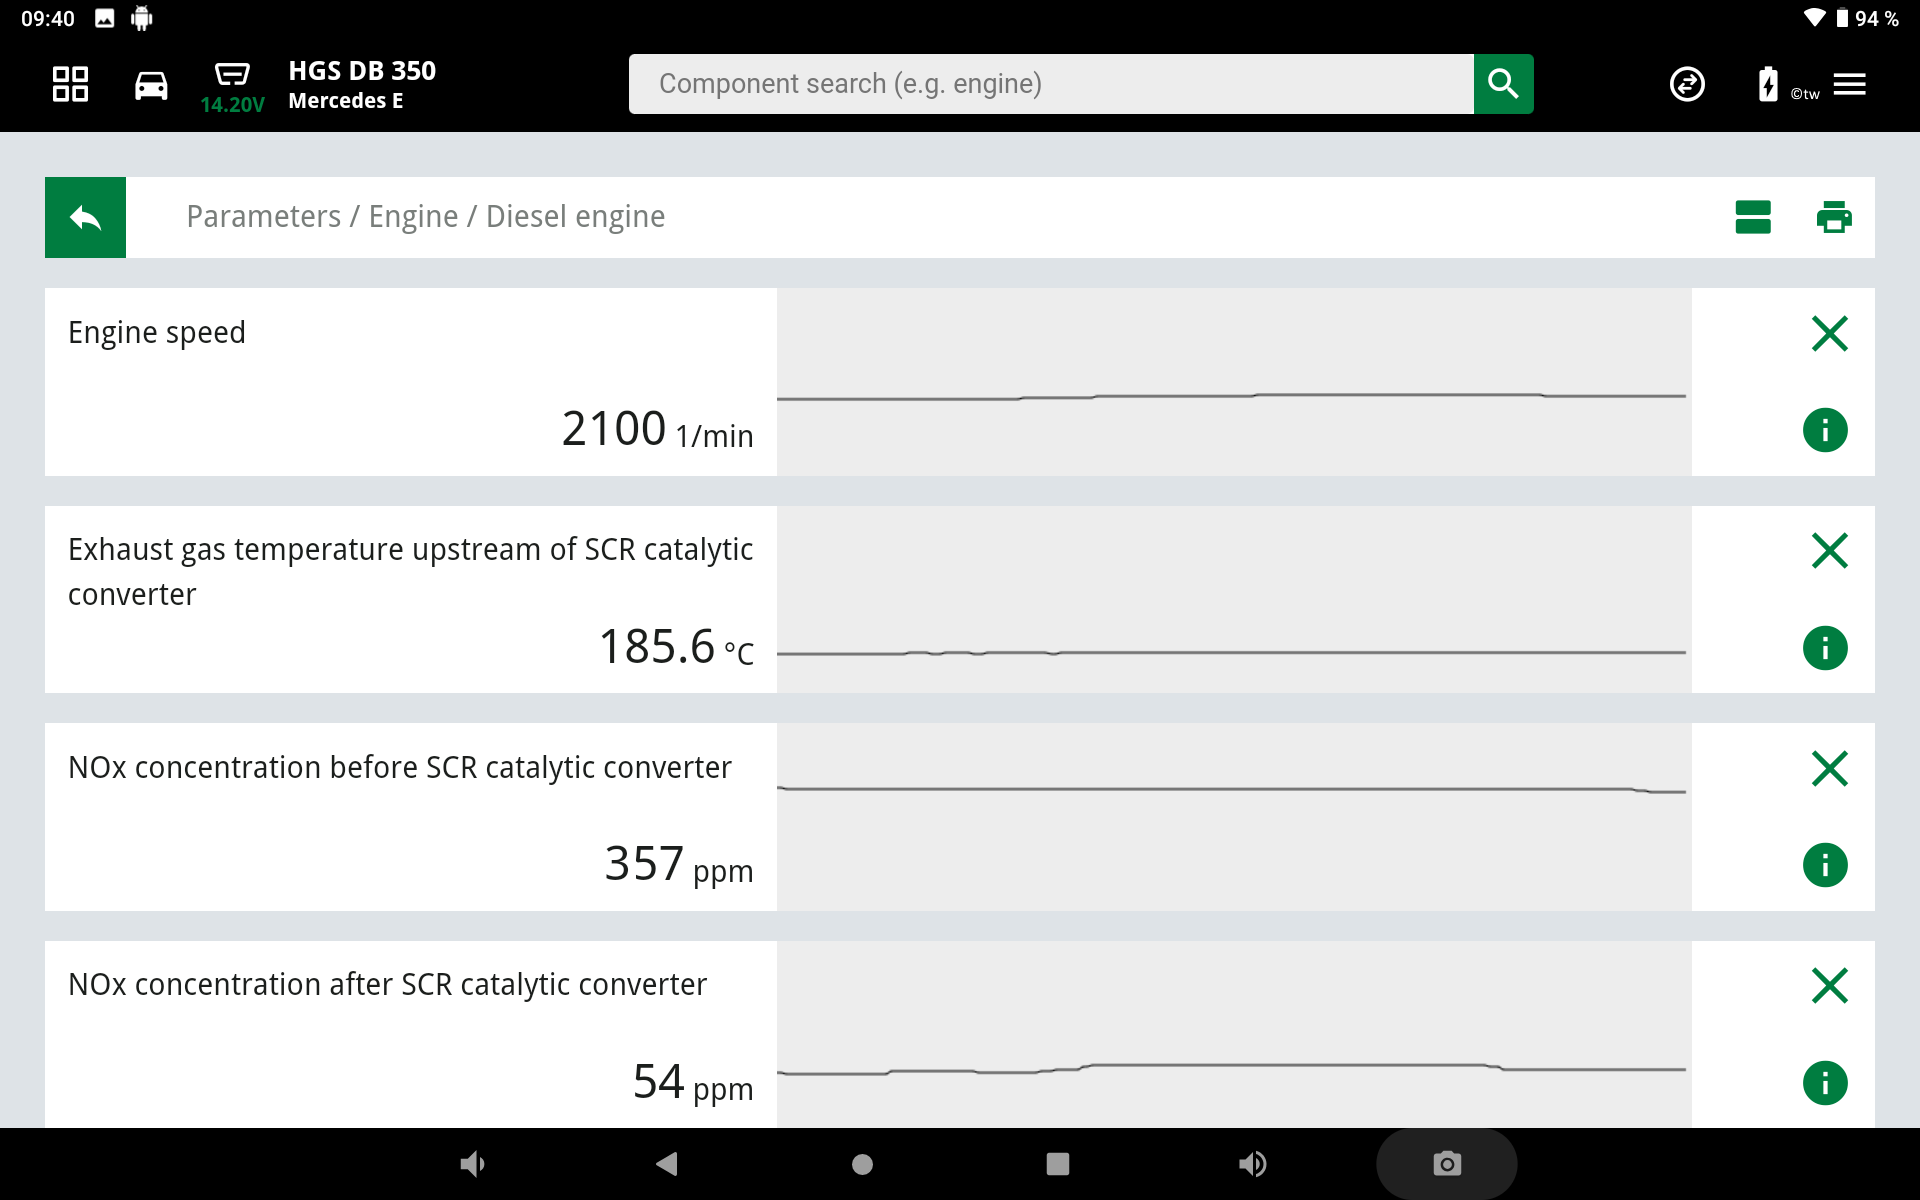Image resolution: width=1920 pixels, height=1200 pixels.
Task: Go back with the green arrow
Action: 85,217
